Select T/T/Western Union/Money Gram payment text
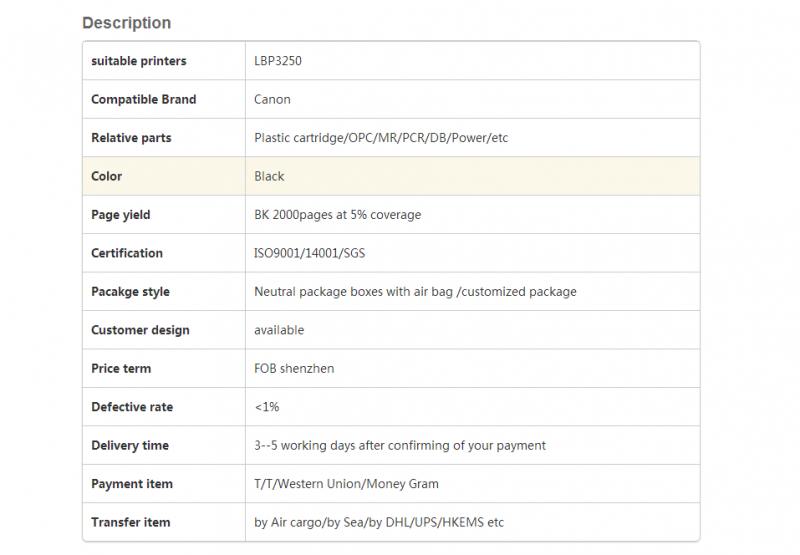800x555 pixels. tap(346, 484)
